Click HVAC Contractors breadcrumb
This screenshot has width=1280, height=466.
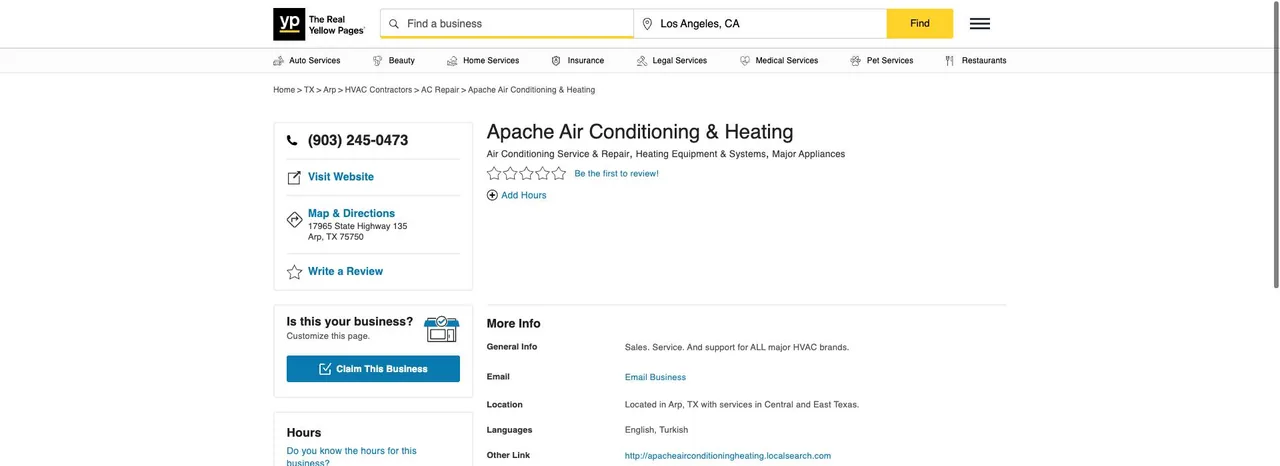tap(378, 90)
